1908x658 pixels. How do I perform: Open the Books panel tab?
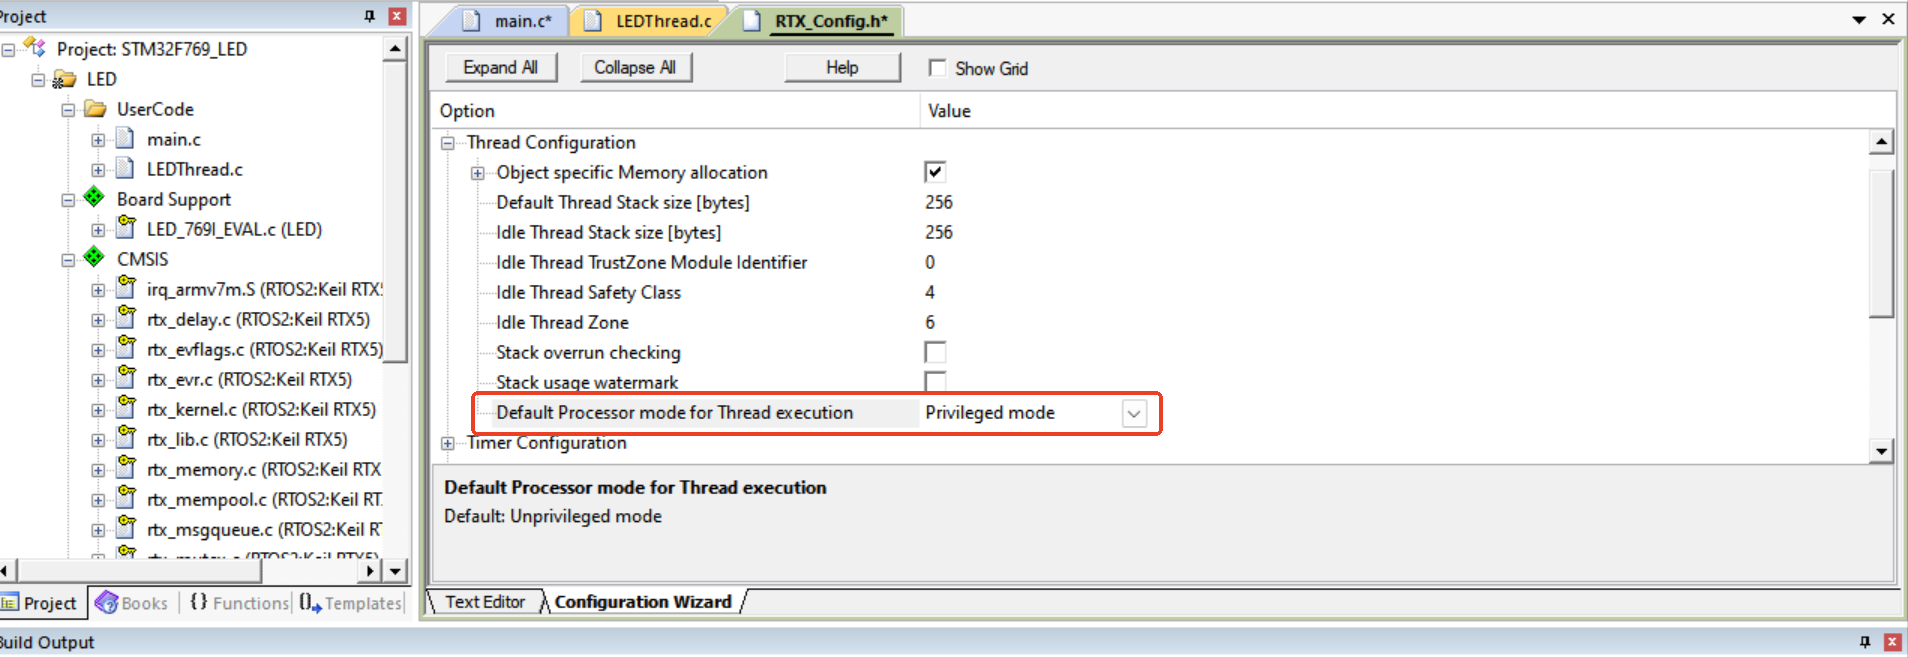(132, 603)
